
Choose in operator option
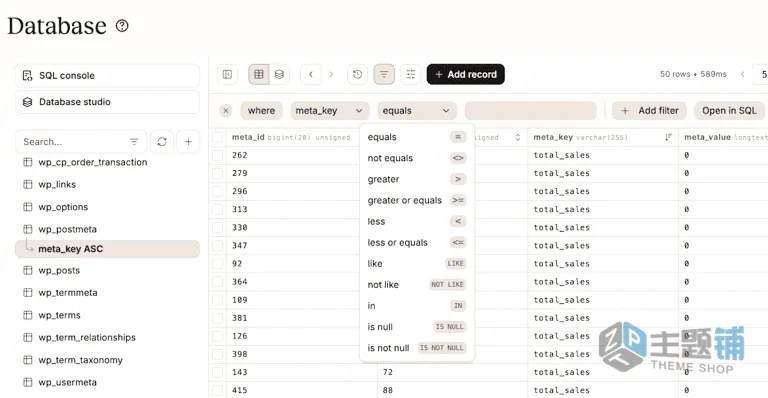click(x=417, y=305)
